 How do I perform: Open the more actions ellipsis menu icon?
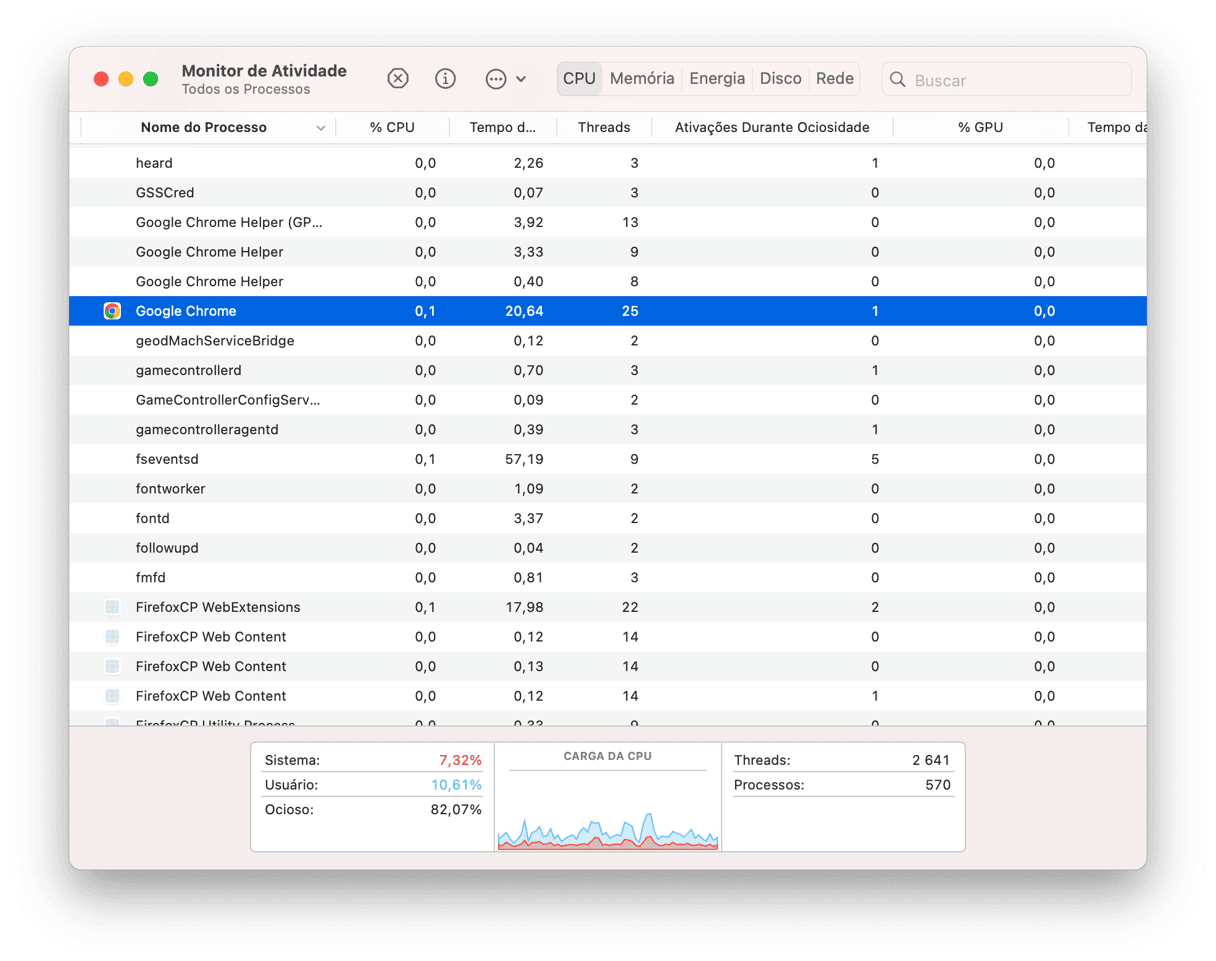[505, 79]
